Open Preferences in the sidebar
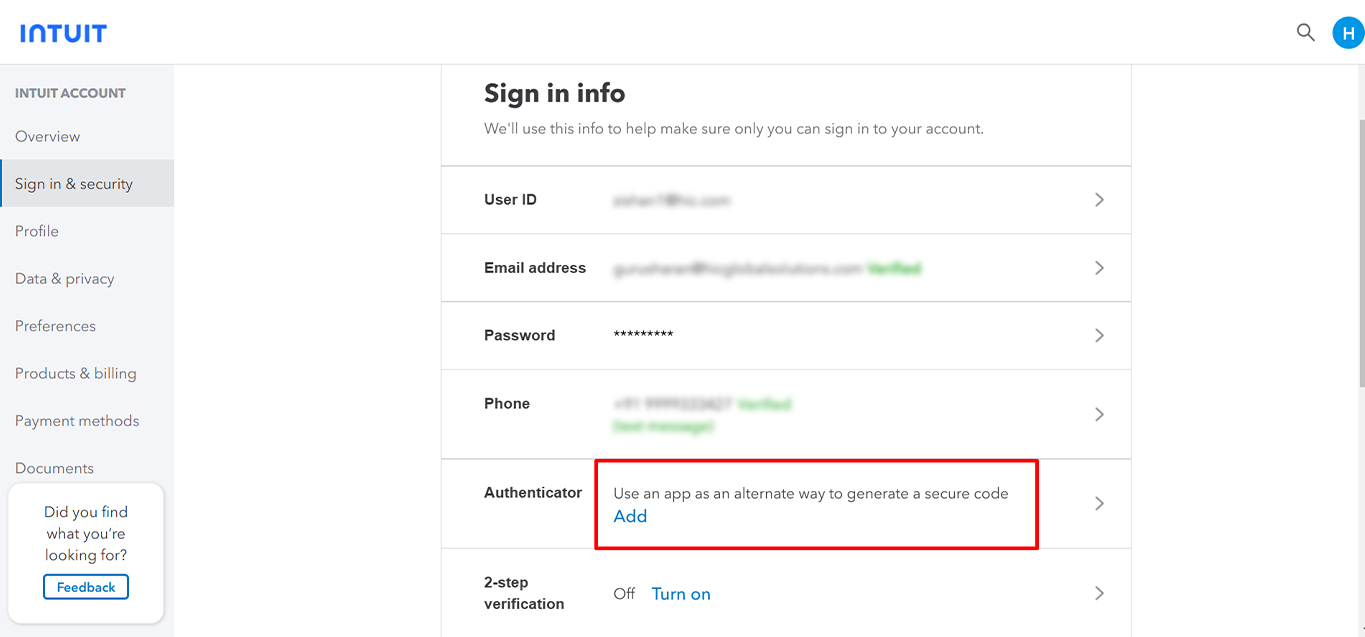1365x637 pixels. (56, 326)
